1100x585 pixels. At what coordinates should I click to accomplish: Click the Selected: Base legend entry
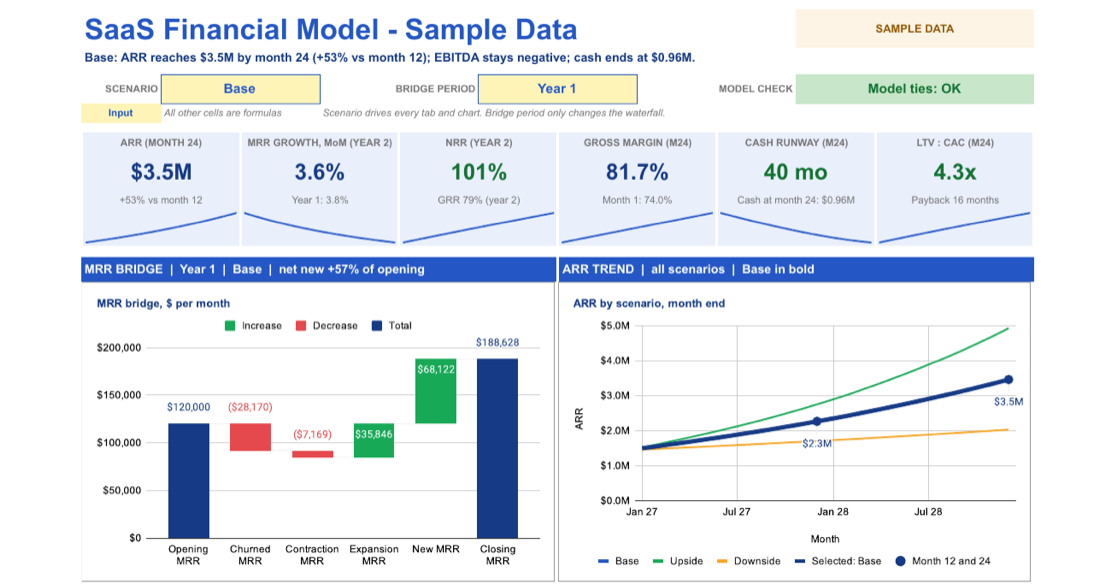(x=838, y=561)
